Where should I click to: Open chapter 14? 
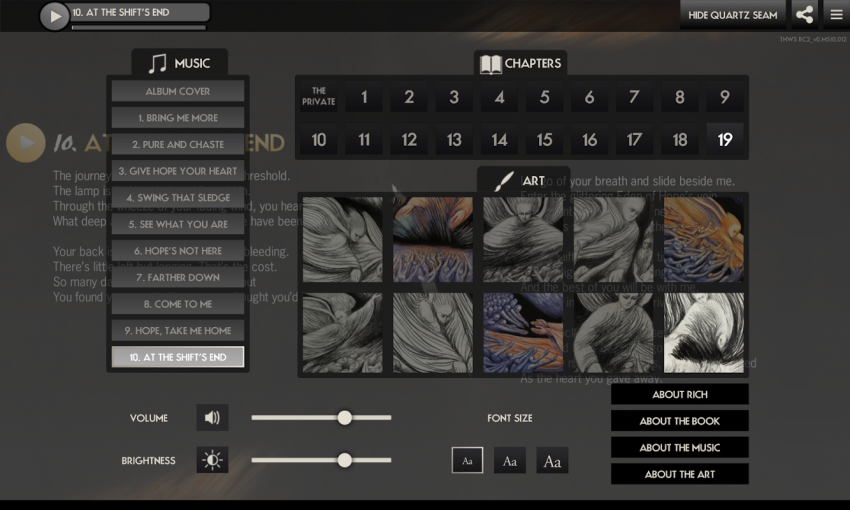point(499,139)
